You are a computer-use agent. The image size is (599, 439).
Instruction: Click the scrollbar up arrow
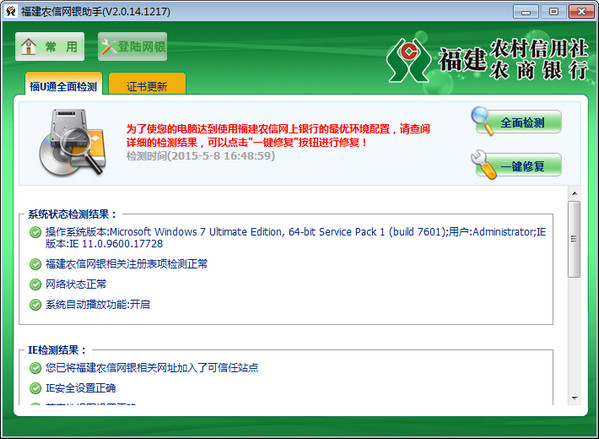point(574,194)
